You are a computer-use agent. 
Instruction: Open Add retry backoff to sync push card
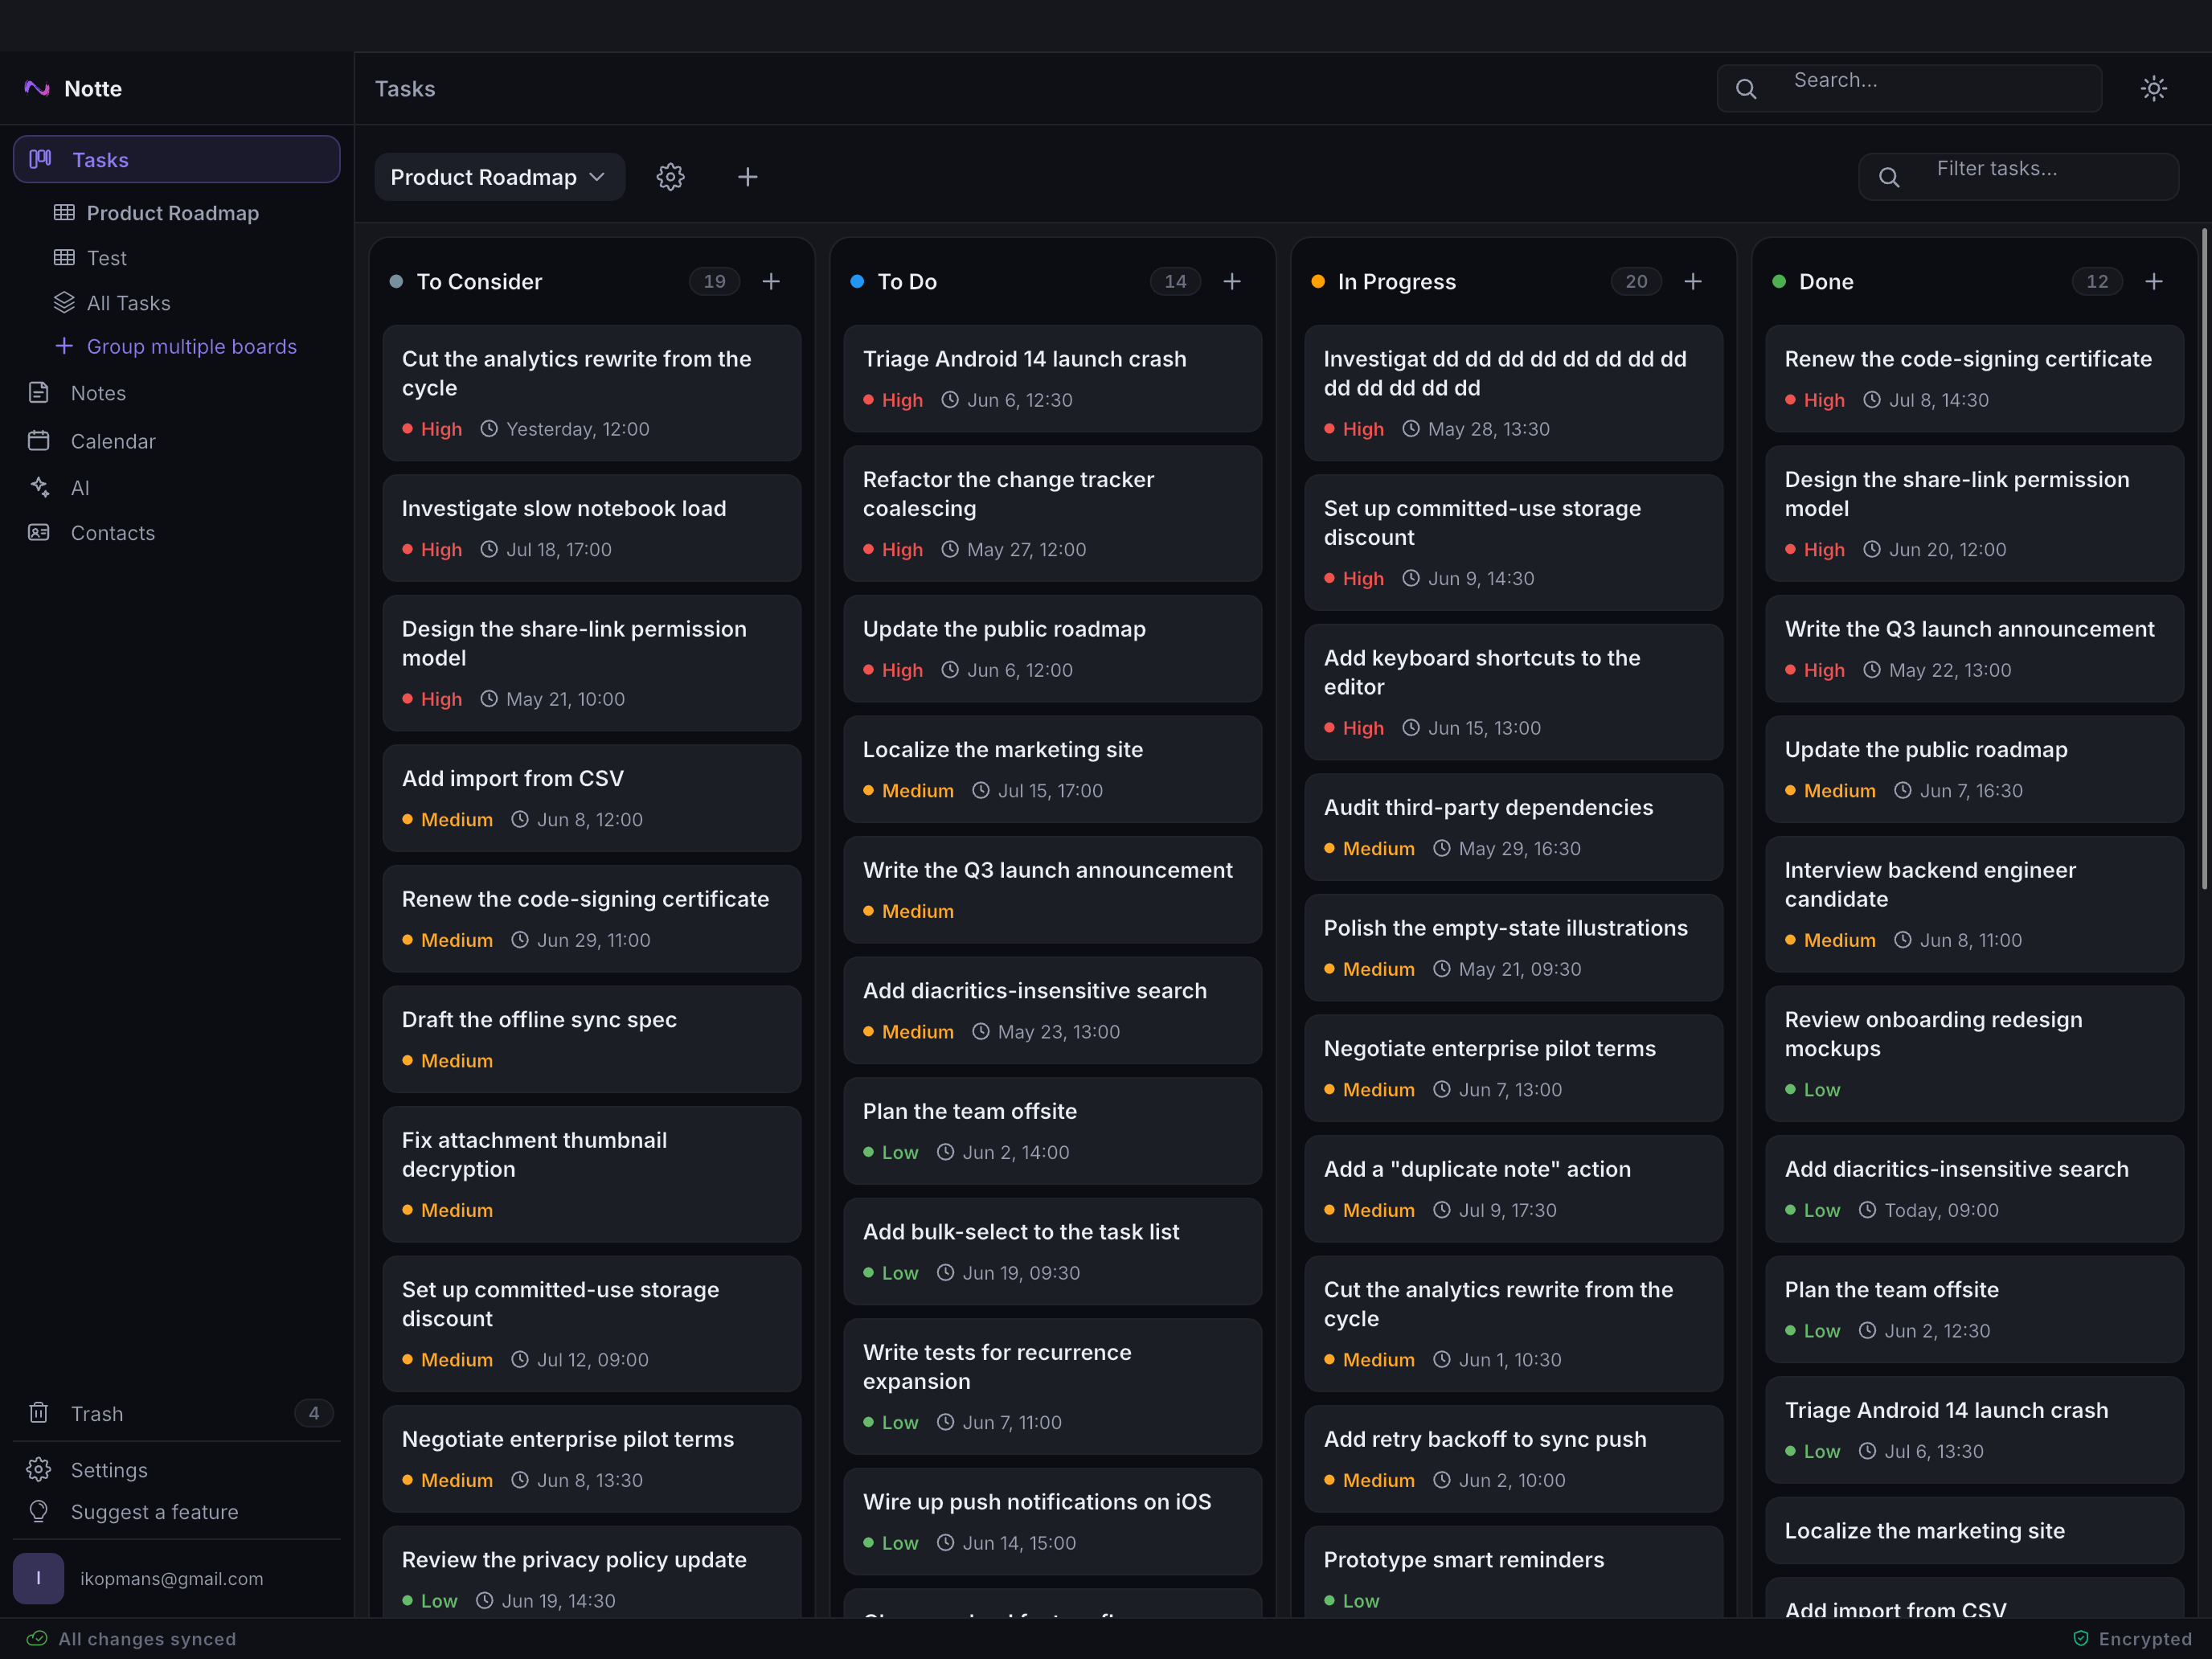click(1514, 1459)
